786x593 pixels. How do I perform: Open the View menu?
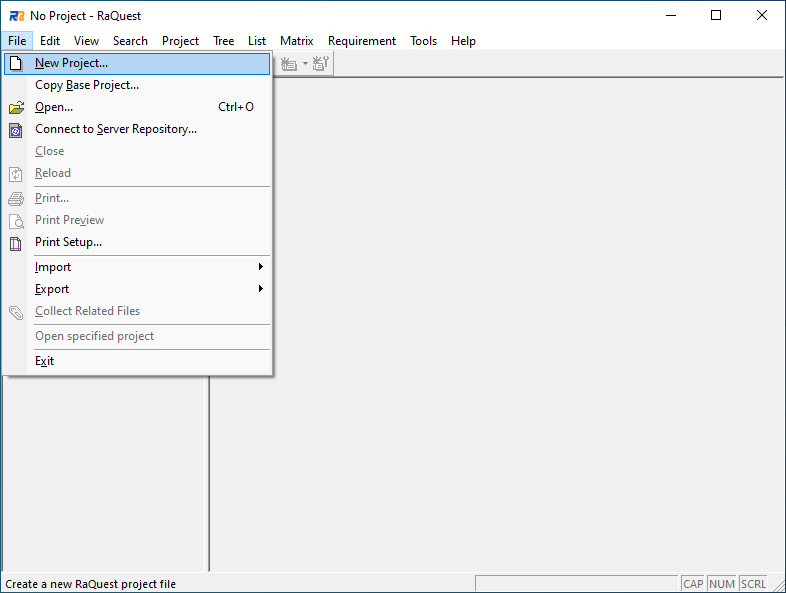click(x=86, y=41)
